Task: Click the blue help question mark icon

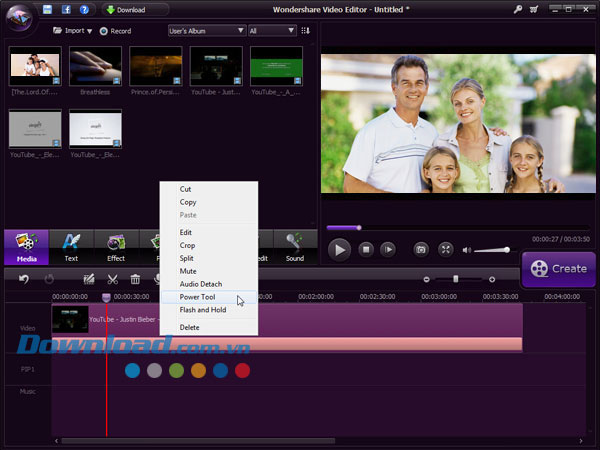Action: click(x=84, y=10)
